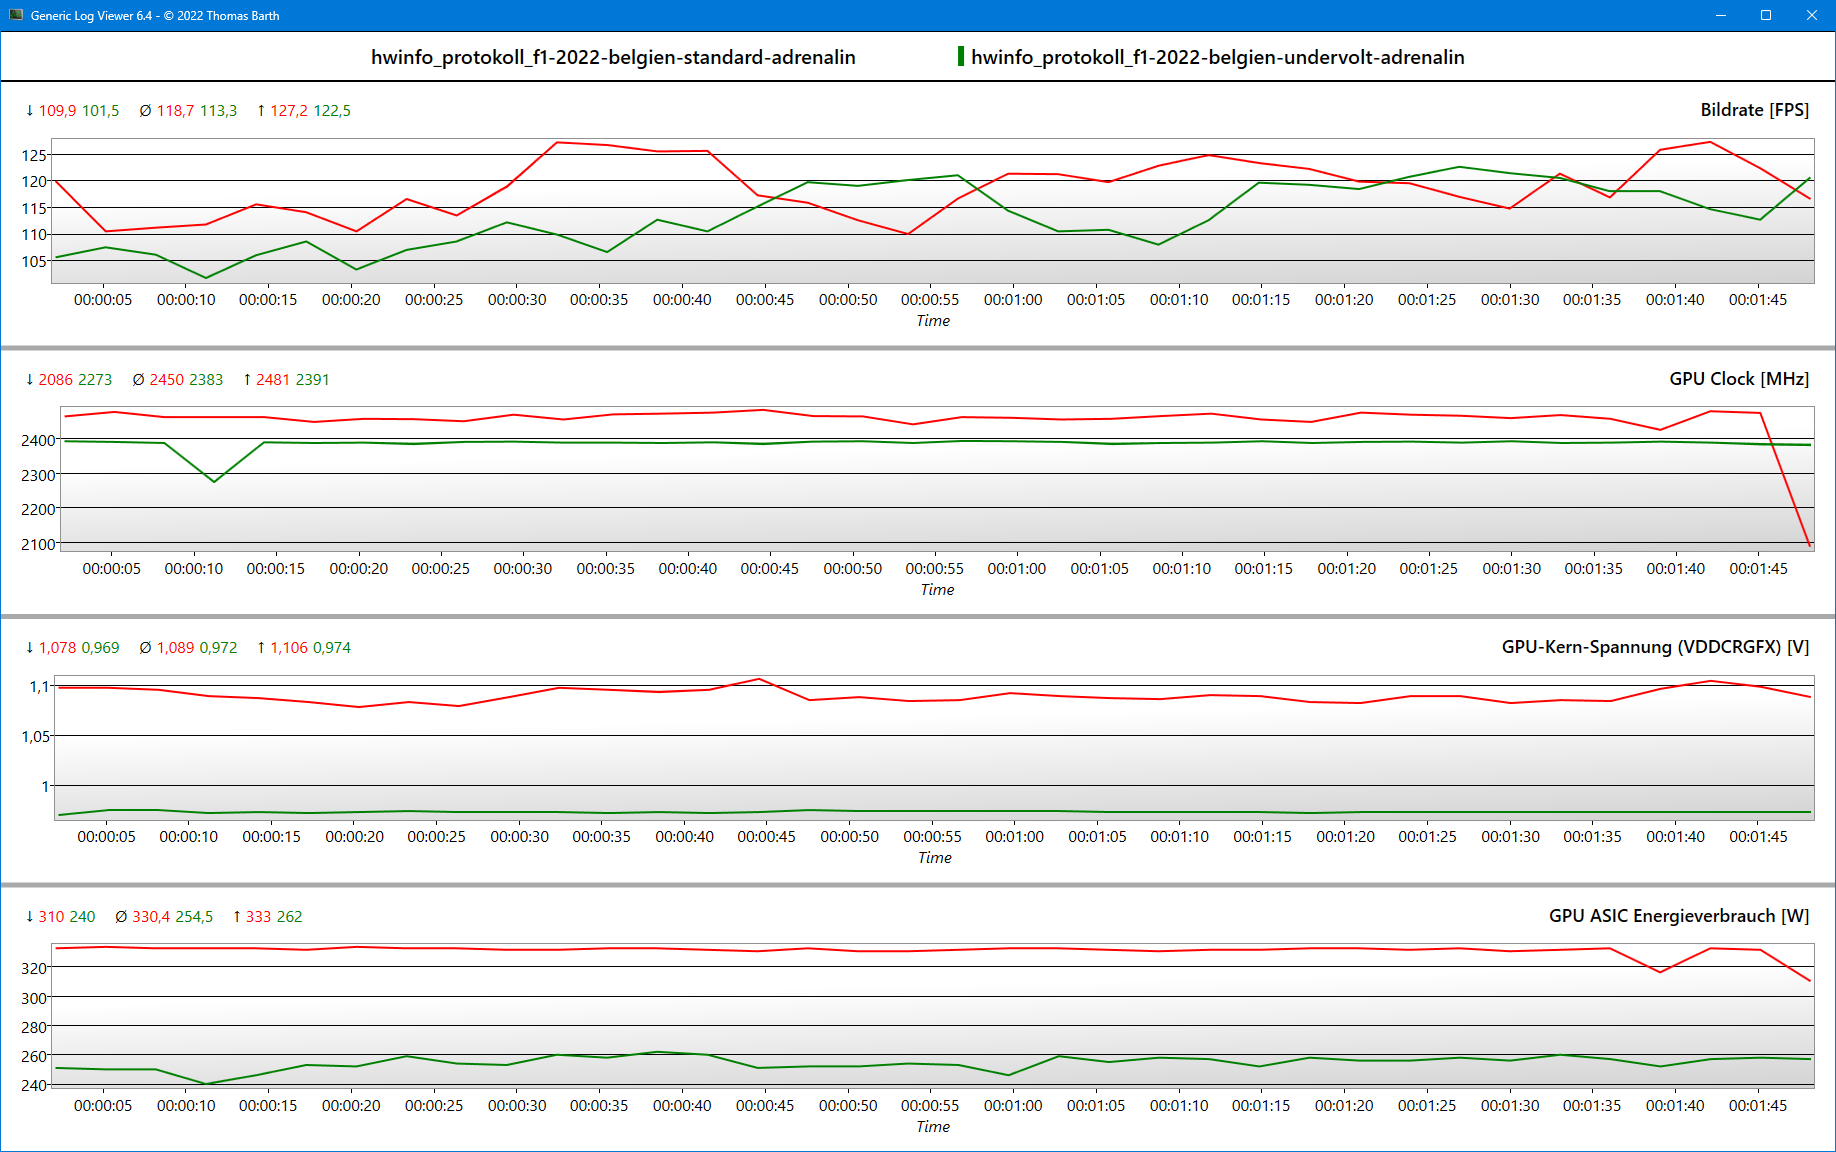Toggle the standard-adrenalin dataset by clicking its filename
Image resolution: width=1836 pixels, height=1152 pixels.
[613, 57]
